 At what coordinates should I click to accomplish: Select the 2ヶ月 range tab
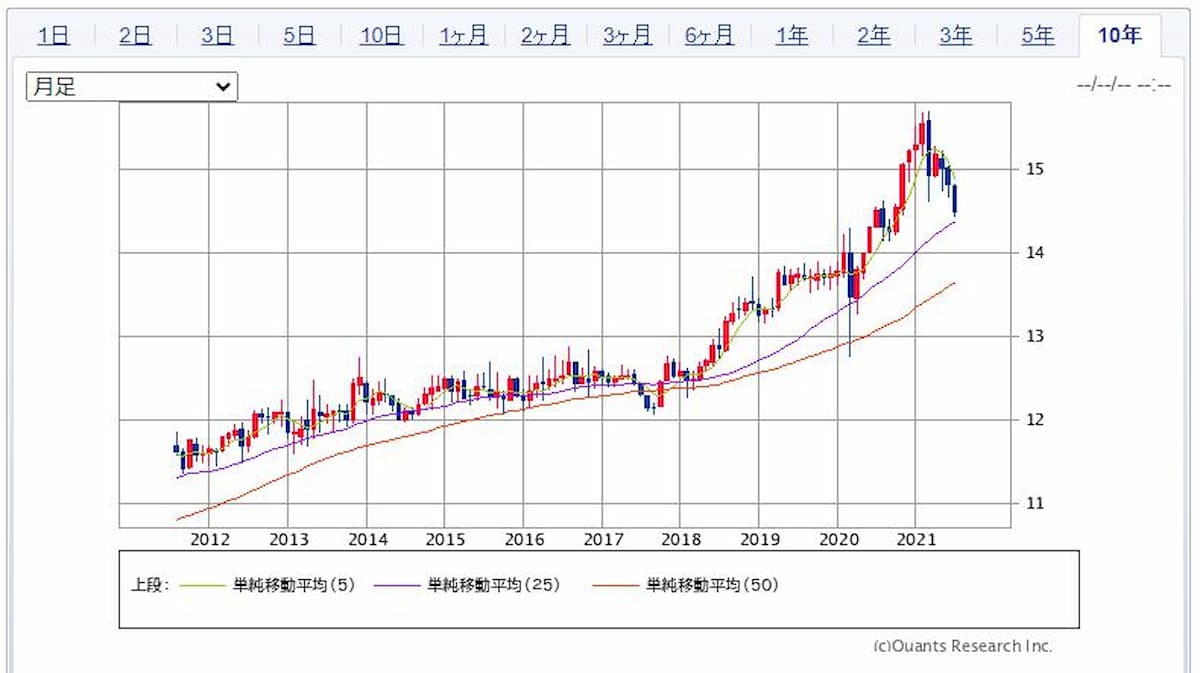[545, 36]
